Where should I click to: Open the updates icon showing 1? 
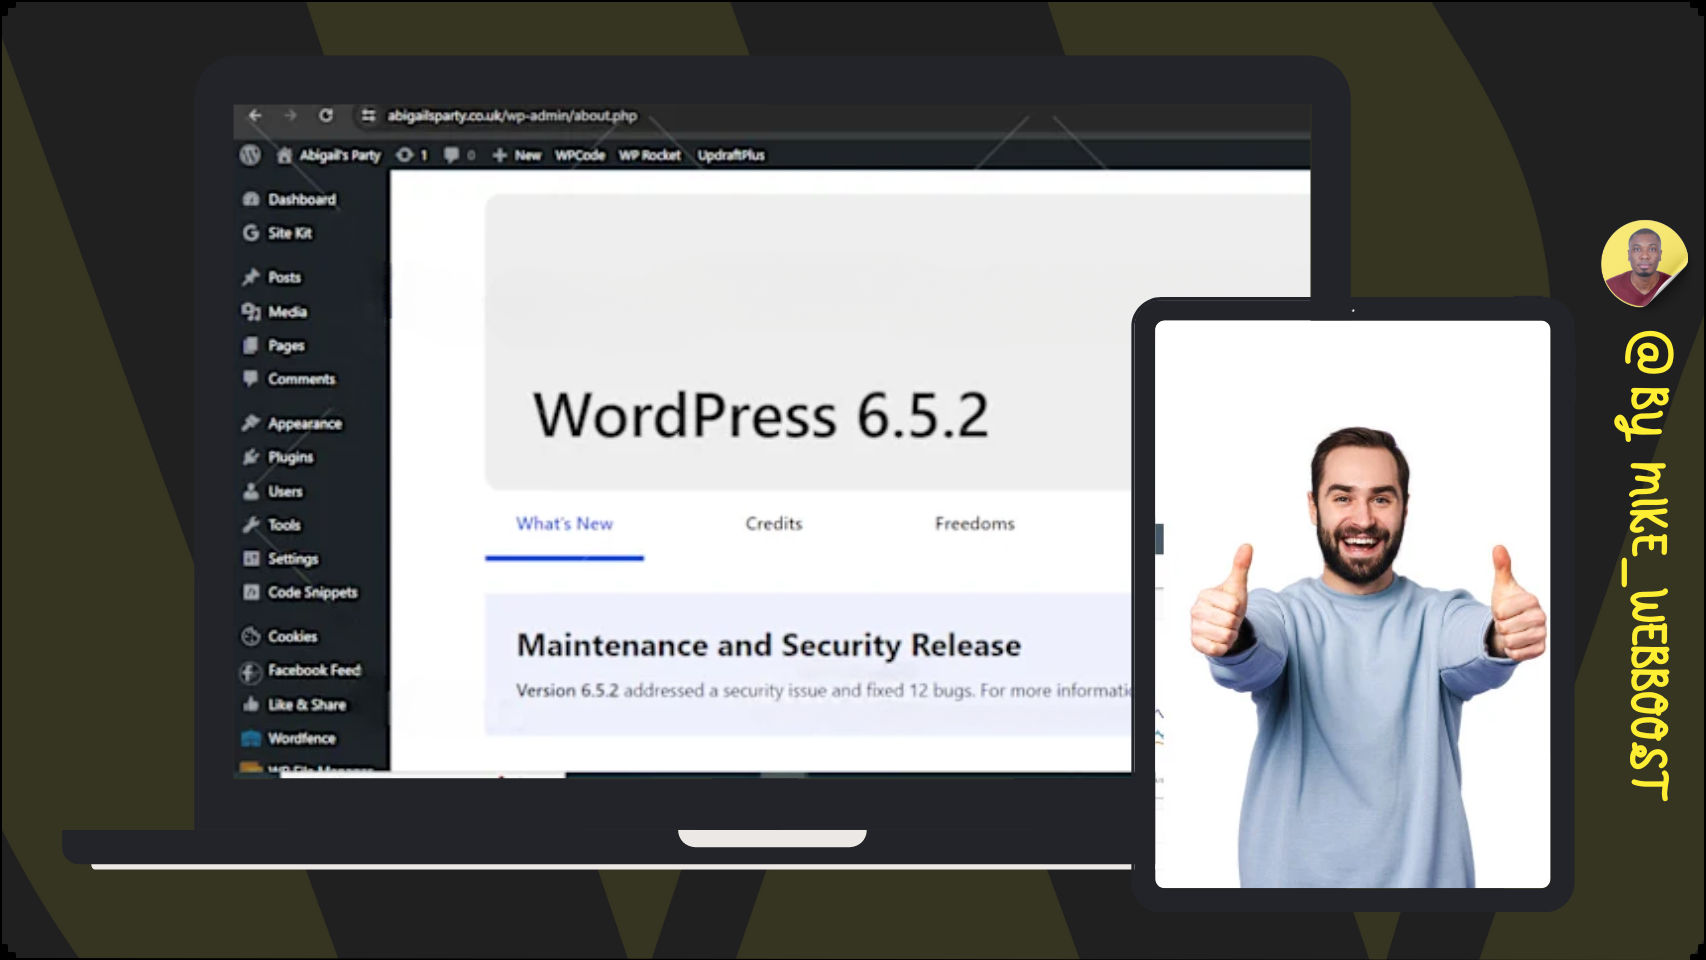(412, 155)
